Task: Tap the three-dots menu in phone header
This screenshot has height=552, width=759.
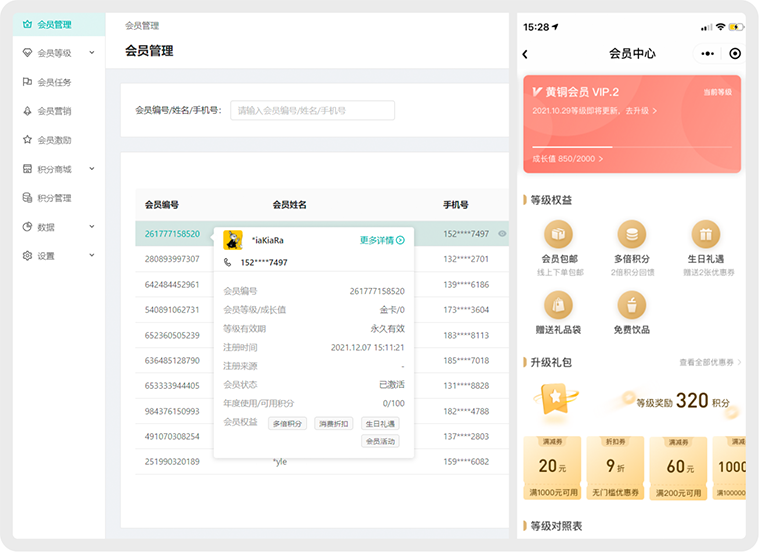Action: click(x=708, y=53)
